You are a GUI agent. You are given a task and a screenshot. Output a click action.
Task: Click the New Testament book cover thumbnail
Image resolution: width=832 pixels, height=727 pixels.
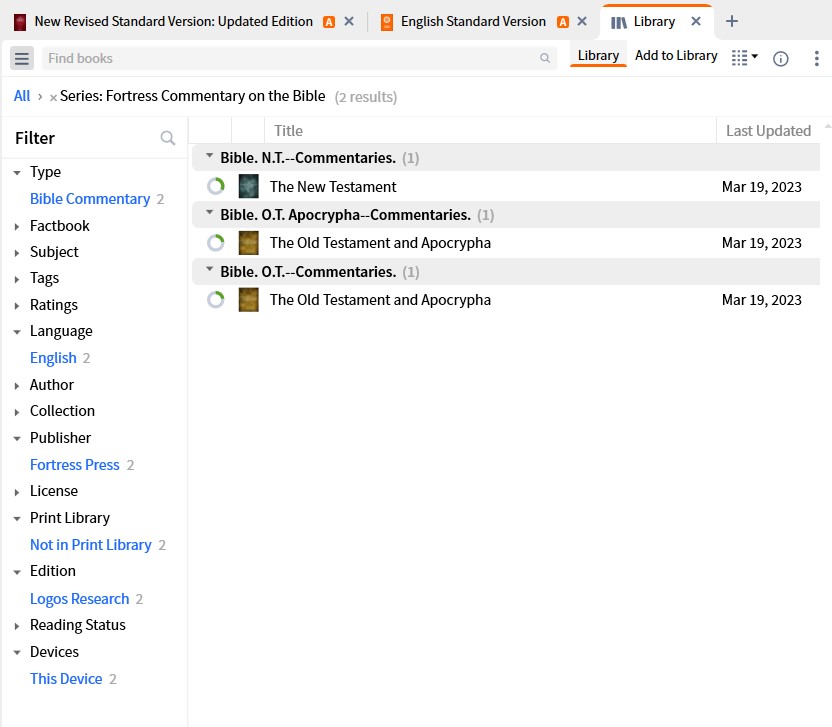[x=248, y=186]
